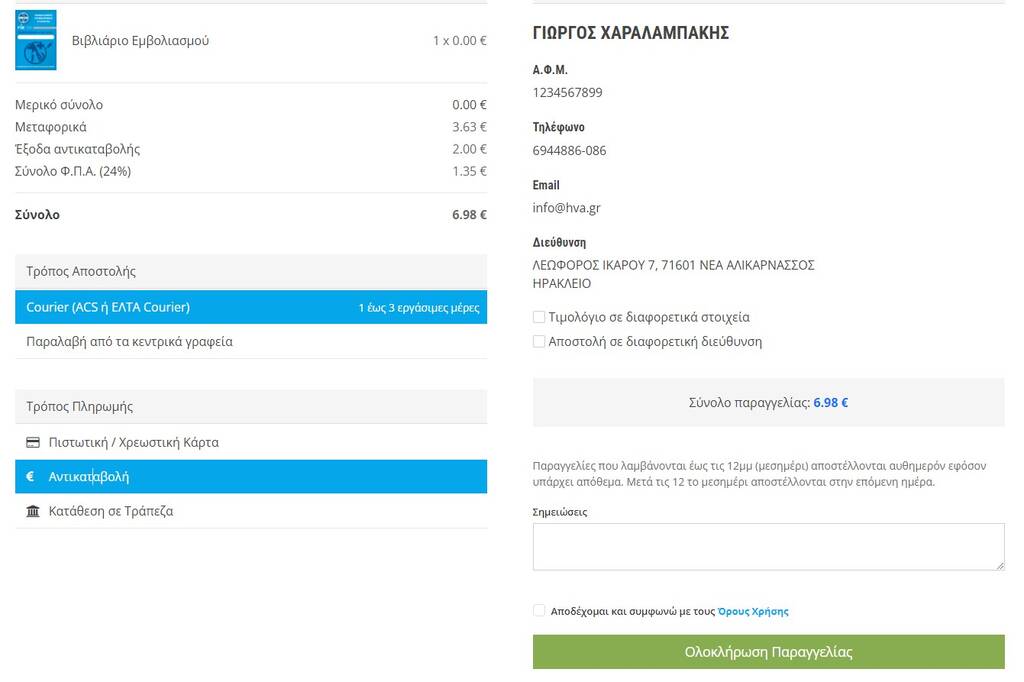Pick the Αντικαταβολή payment method label

tap(89, 477)
